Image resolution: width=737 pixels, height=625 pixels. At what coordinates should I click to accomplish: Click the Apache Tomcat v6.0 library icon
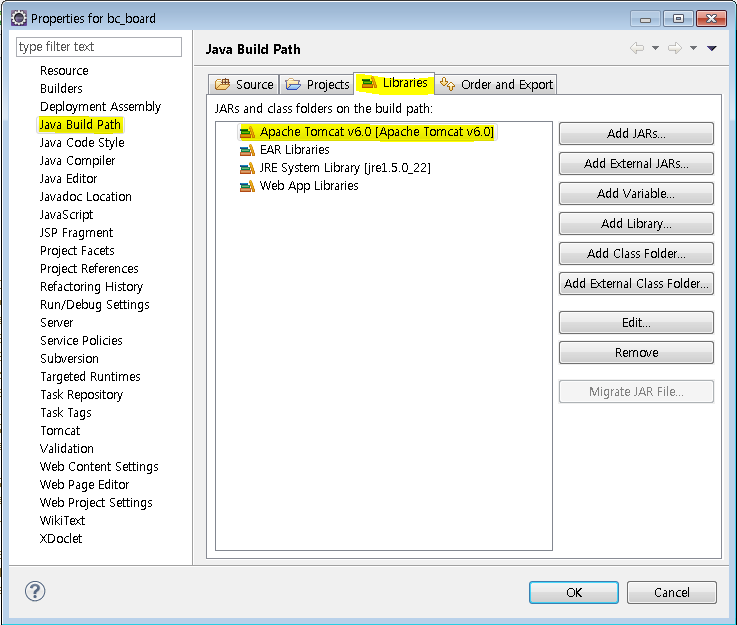pos(247,132)
